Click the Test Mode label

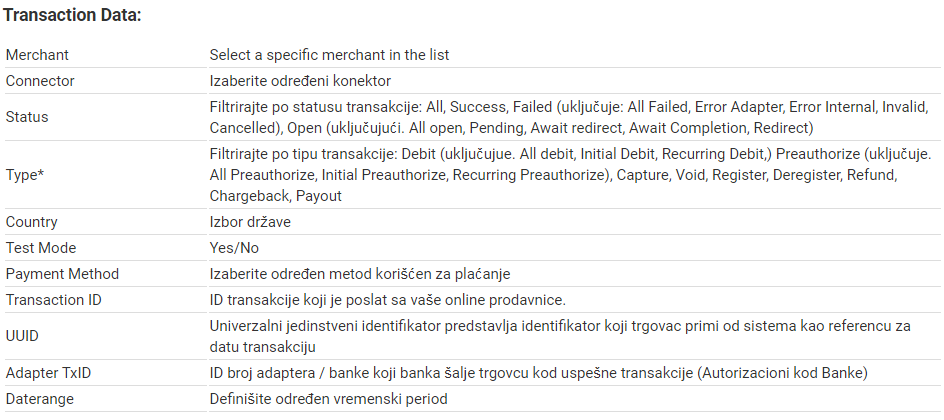click(x=41, y=248)
